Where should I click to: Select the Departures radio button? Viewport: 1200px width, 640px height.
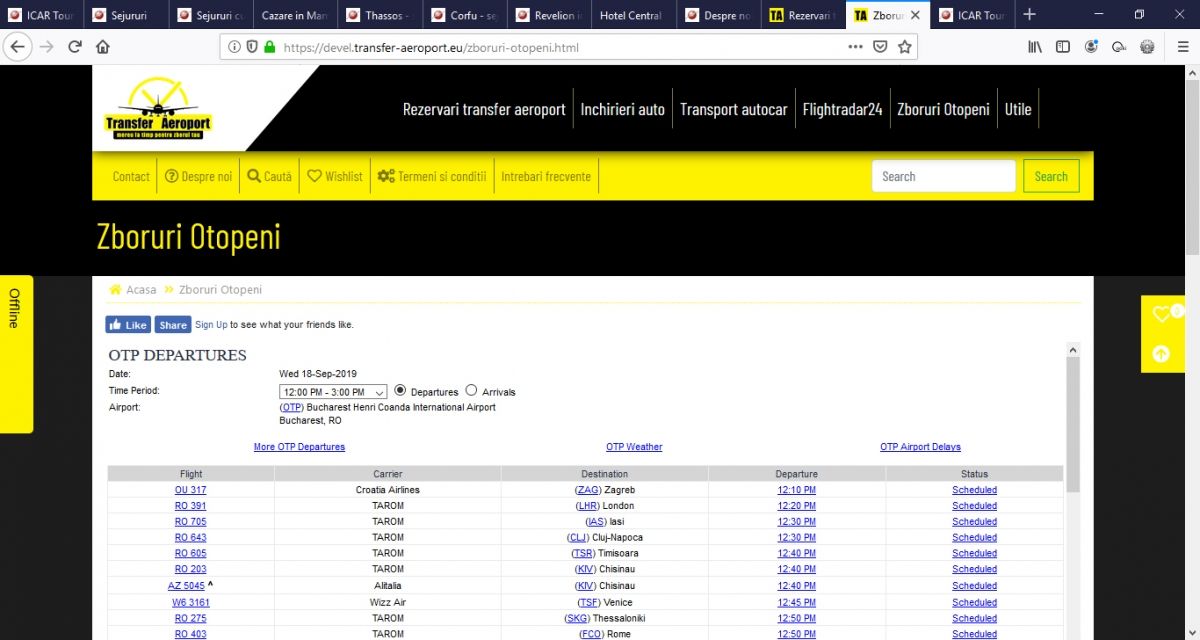[x=401, y=391]
